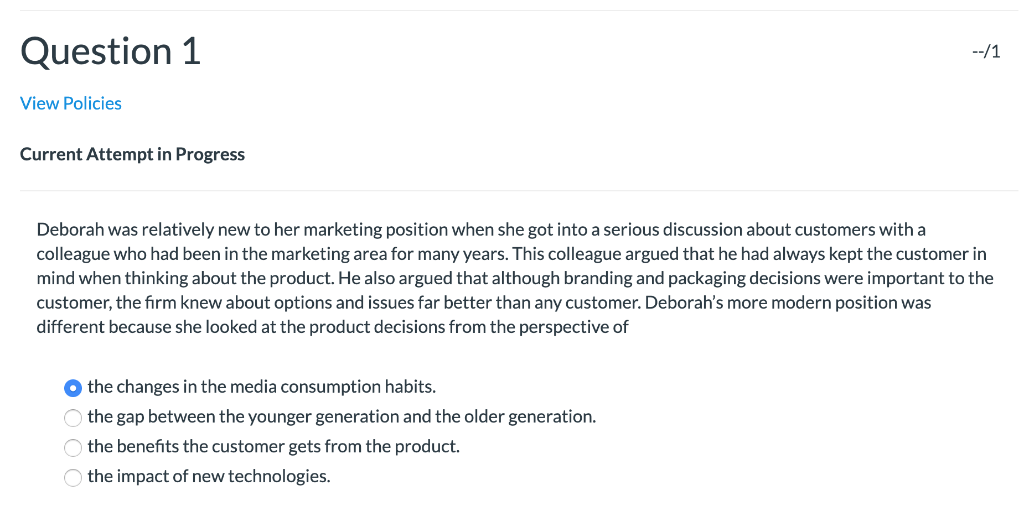Click the answer text 'the benefits the customer gets from the product.'
1024x511 pixels.
[x=274, y=447]
